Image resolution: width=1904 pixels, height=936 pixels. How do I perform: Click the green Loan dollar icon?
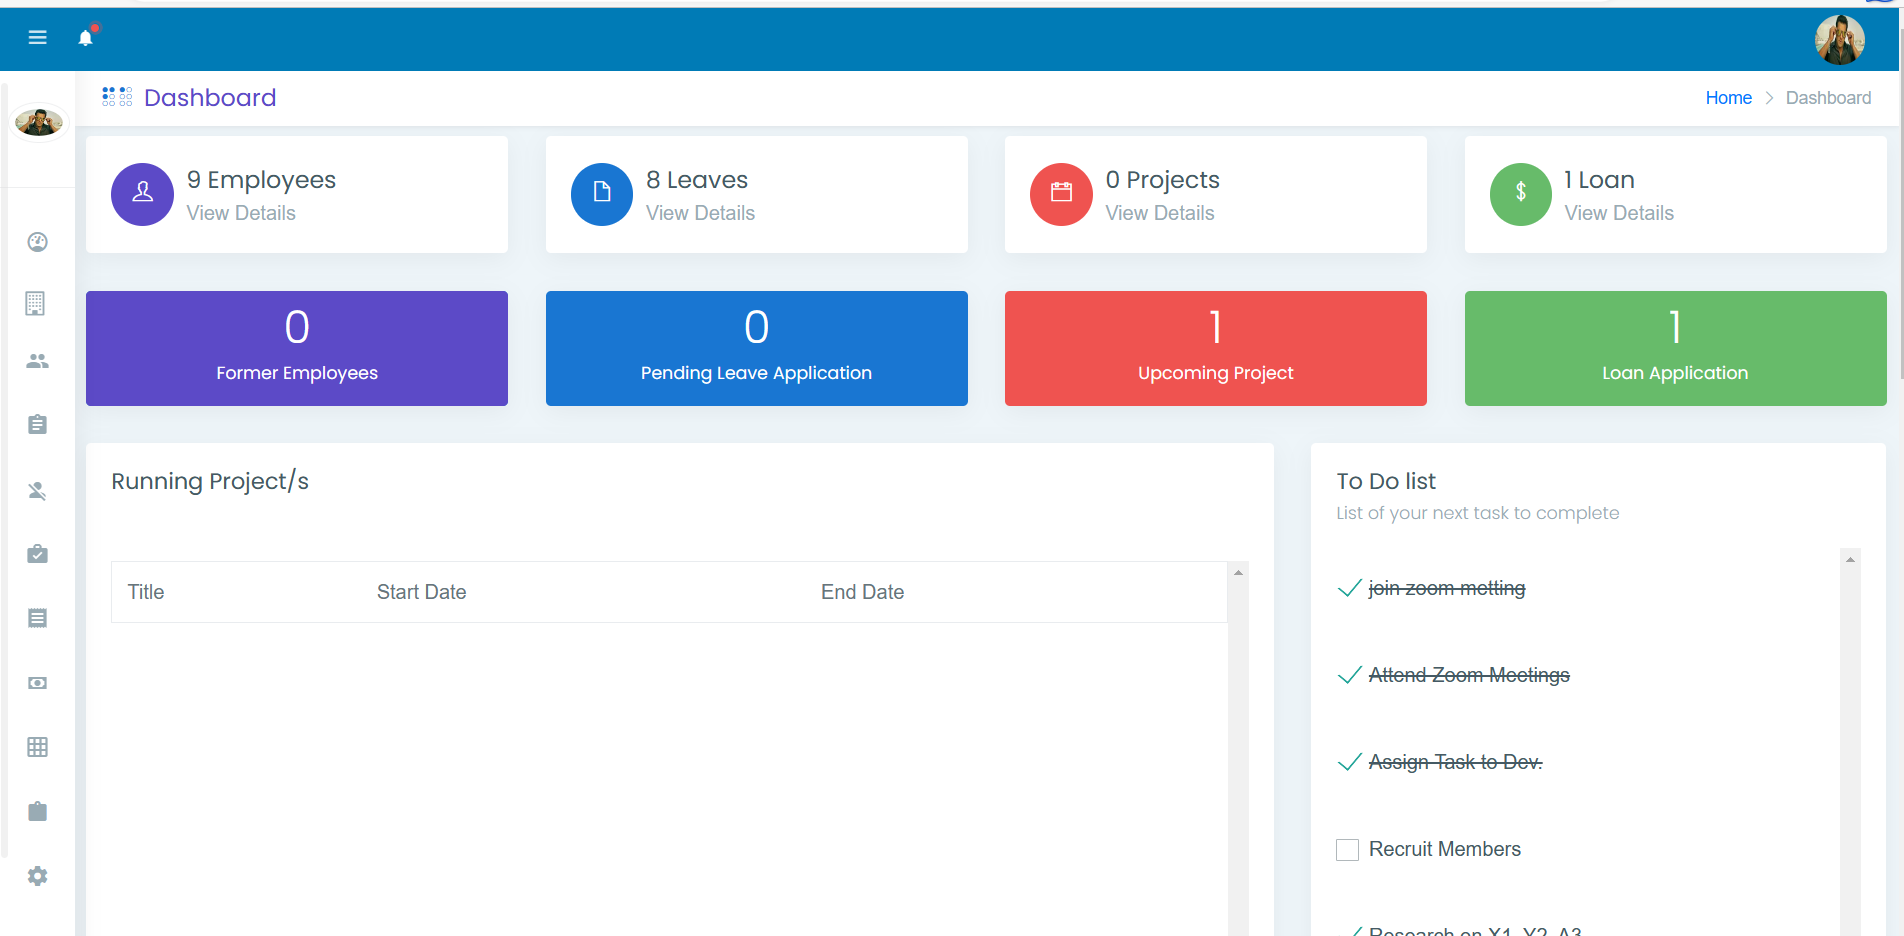1520,194
